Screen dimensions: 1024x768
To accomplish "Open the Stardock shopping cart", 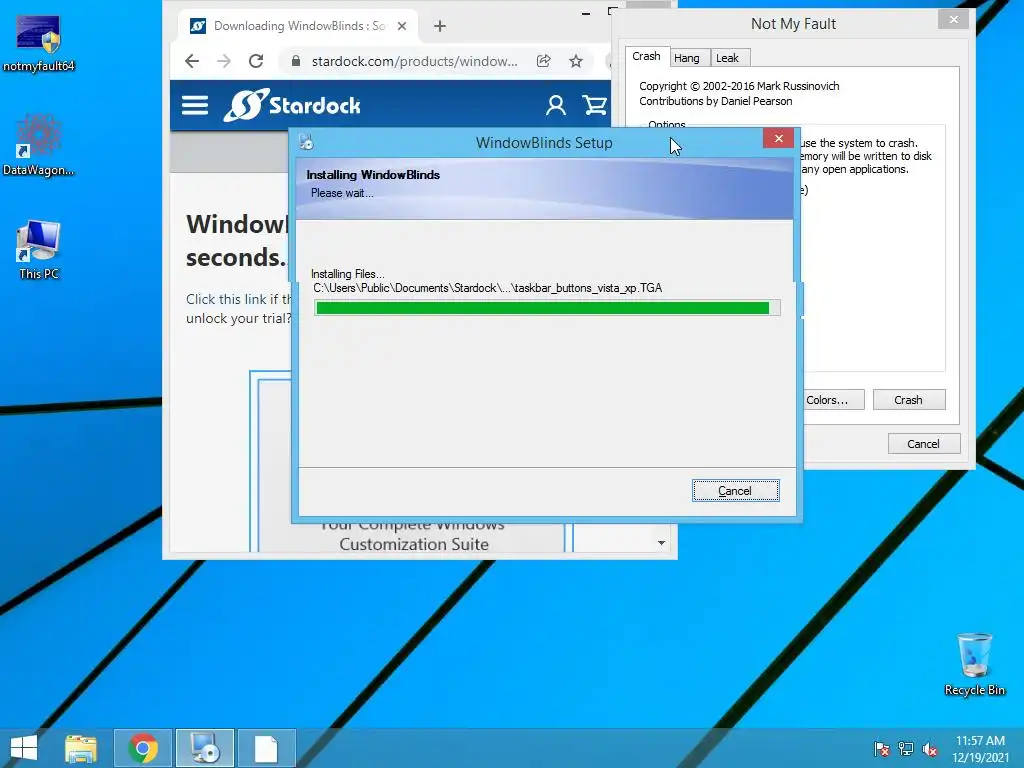I will [x=595, y=105].
